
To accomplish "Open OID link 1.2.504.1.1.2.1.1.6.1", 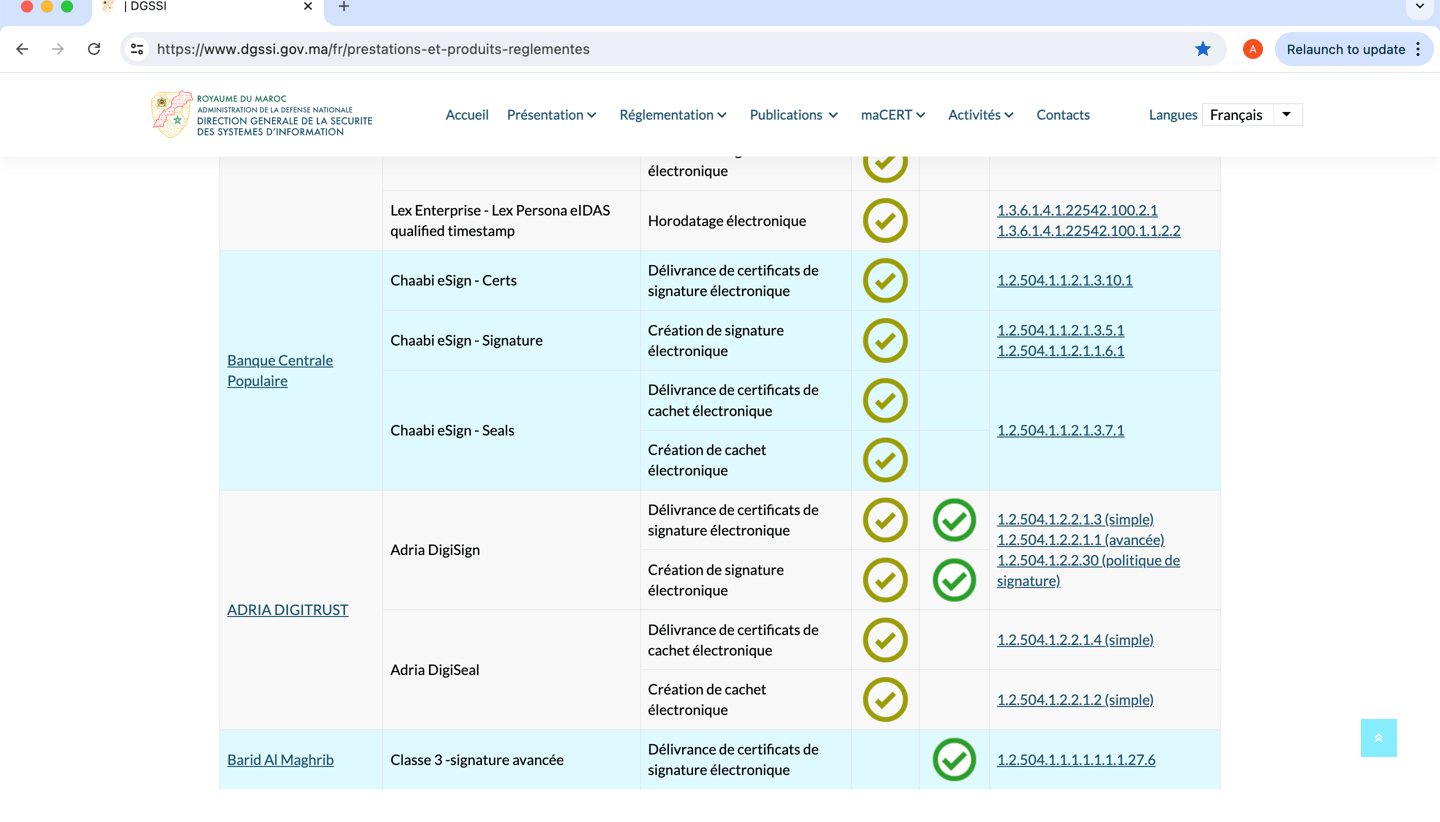I will click(1060, 351).
